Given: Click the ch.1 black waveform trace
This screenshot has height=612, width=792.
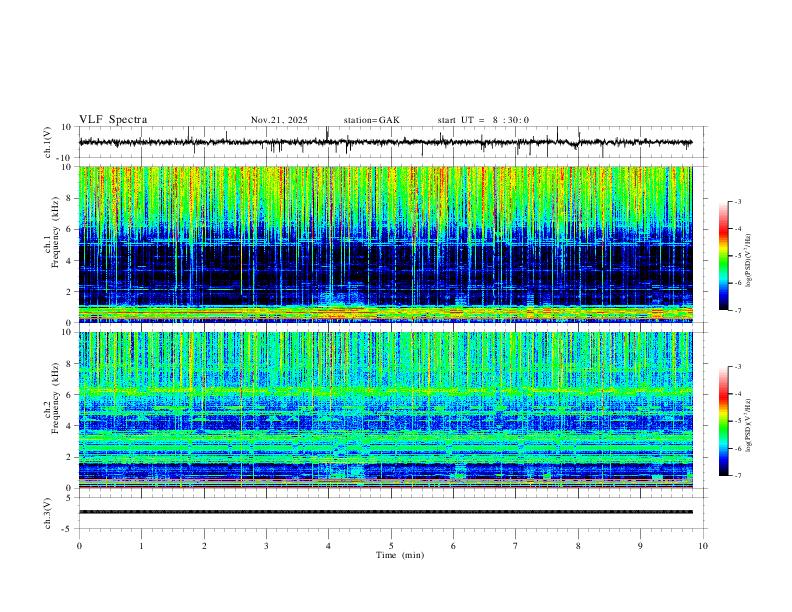Looking at the screenshot, I should [x=385, y=142].
